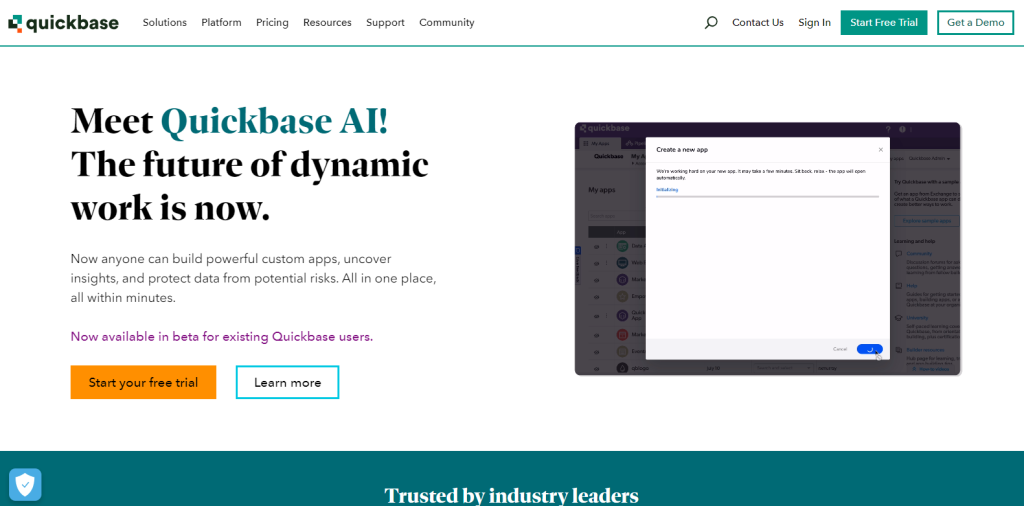Open the Contact Us link

(x=758, y=22)
